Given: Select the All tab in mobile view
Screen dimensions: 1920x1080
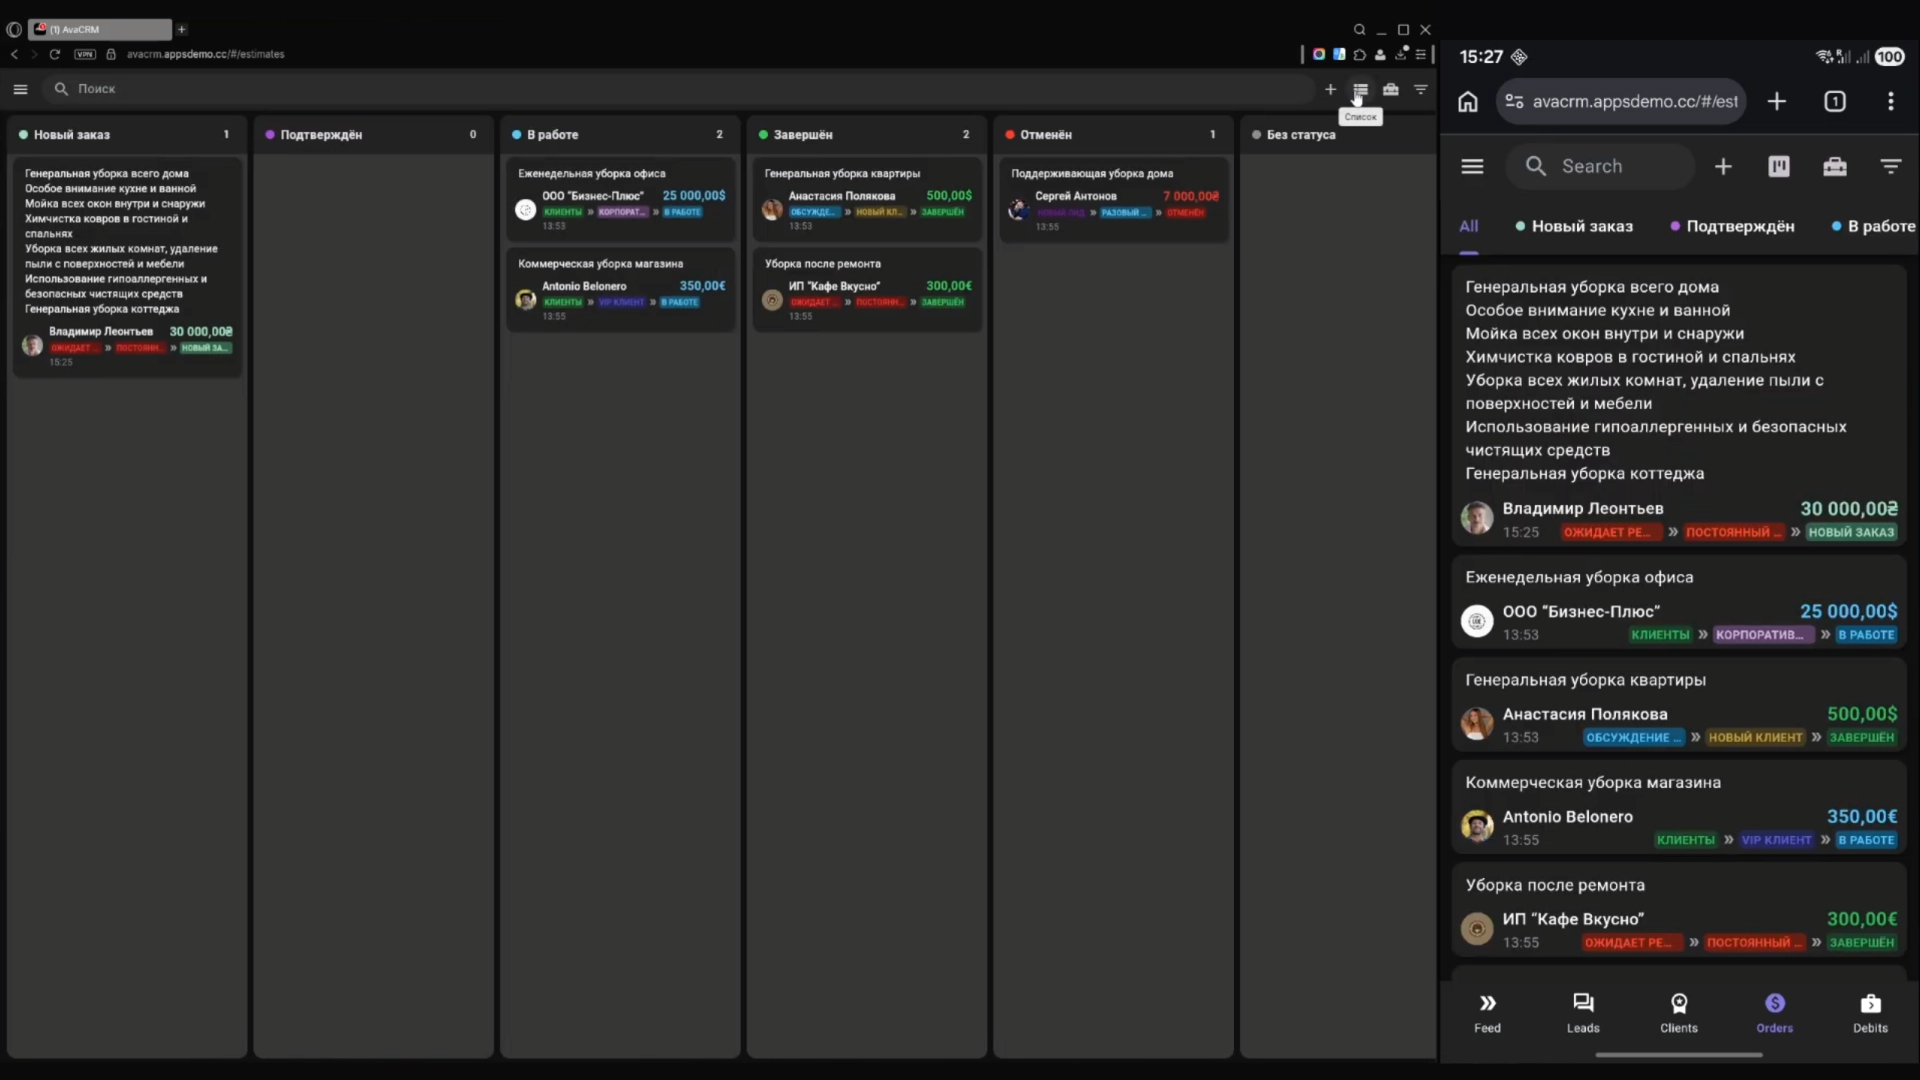Looking at the screenshot, I should tap(1468, 226).
